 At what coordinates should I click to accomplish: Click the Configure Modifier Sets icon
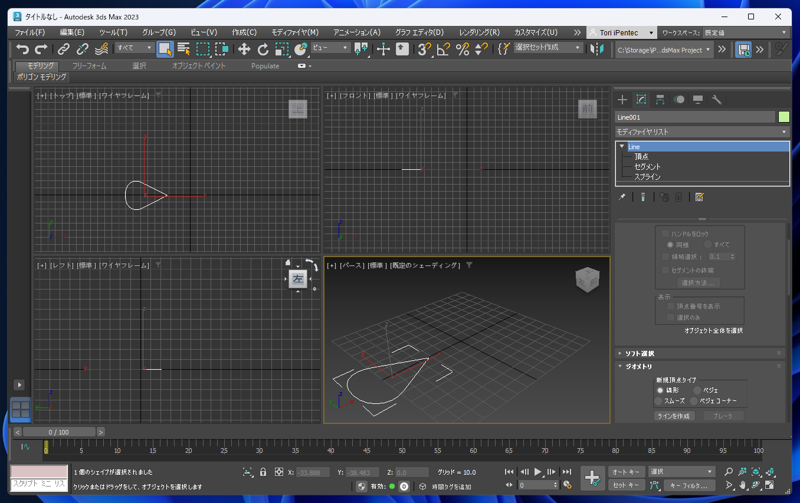(699, 197)
